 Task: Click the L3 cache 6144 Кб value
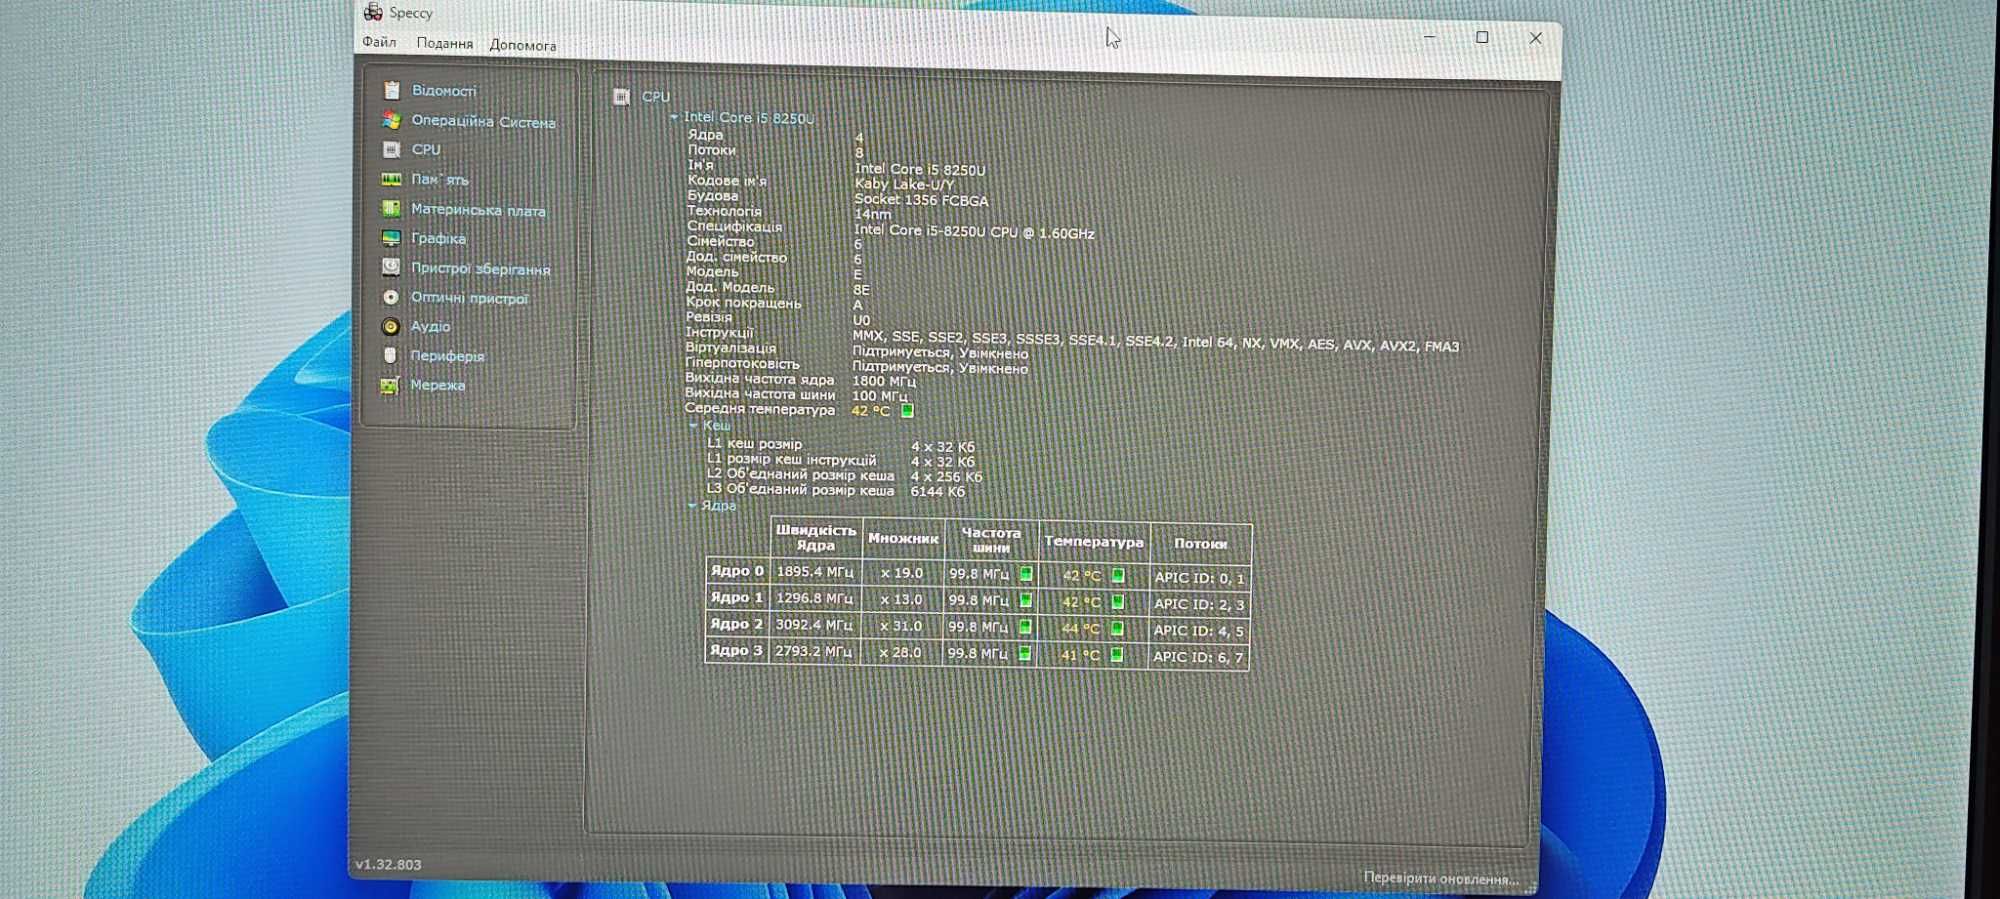(937, 491)
